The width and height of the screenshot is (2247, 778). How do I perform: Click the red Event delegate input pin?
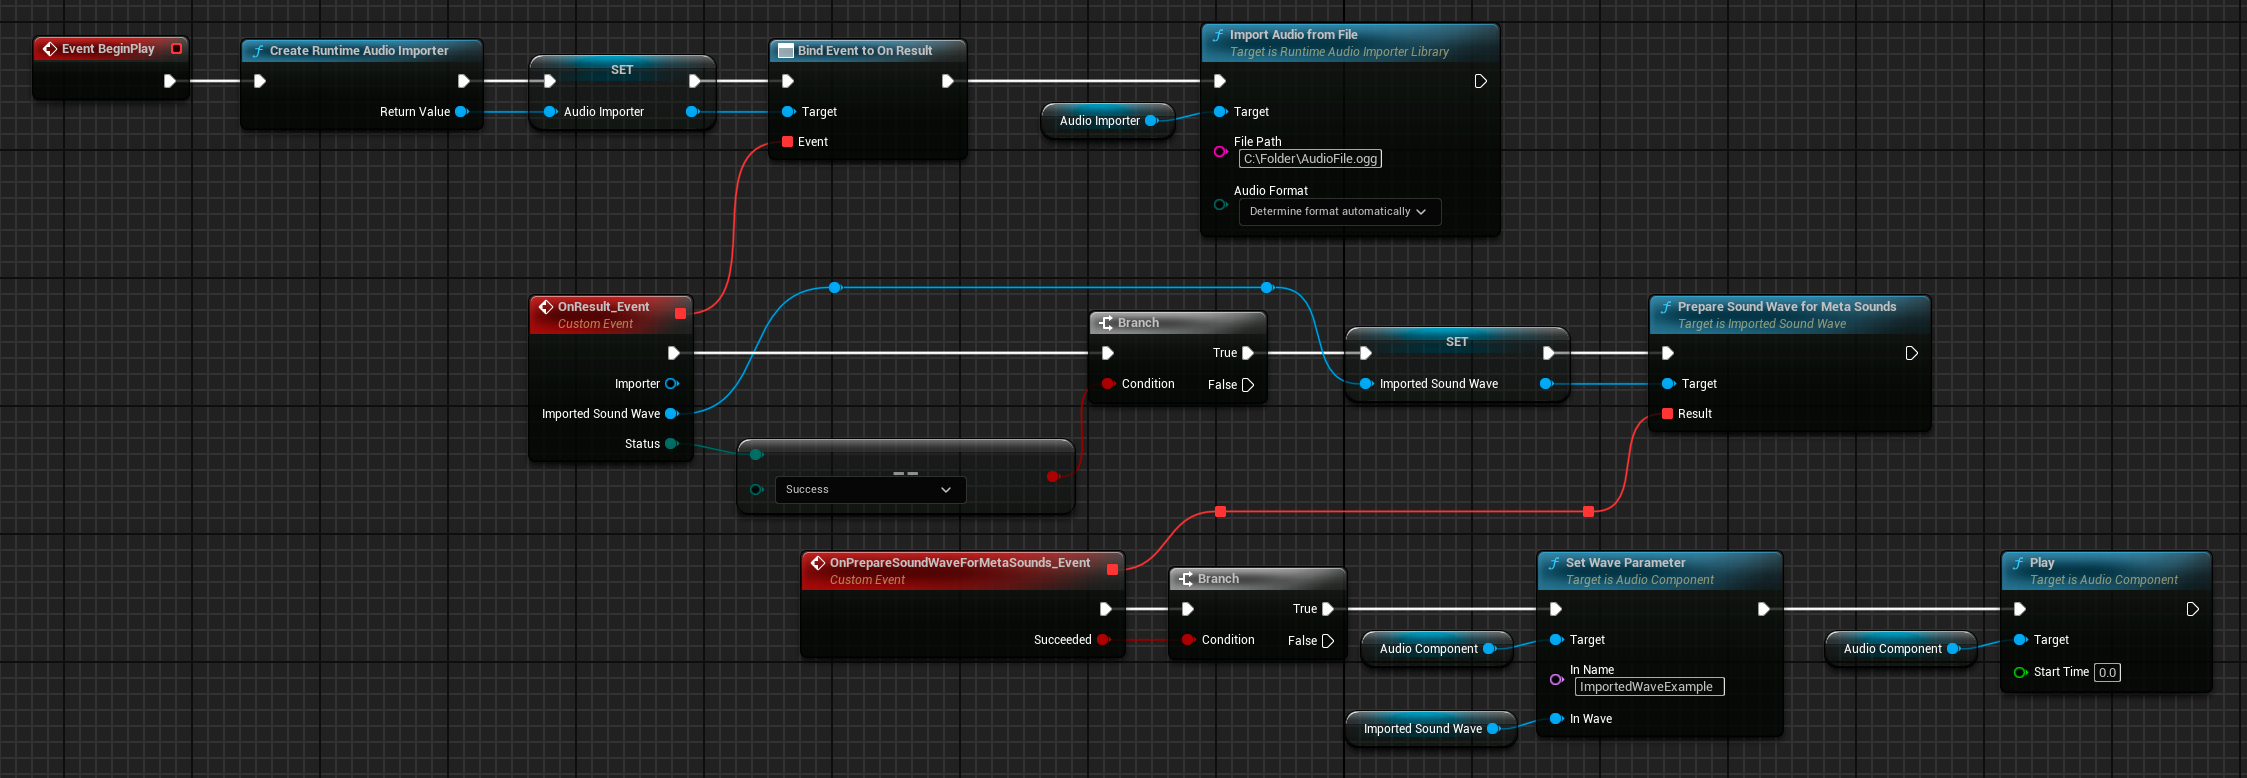coord(788,142)
